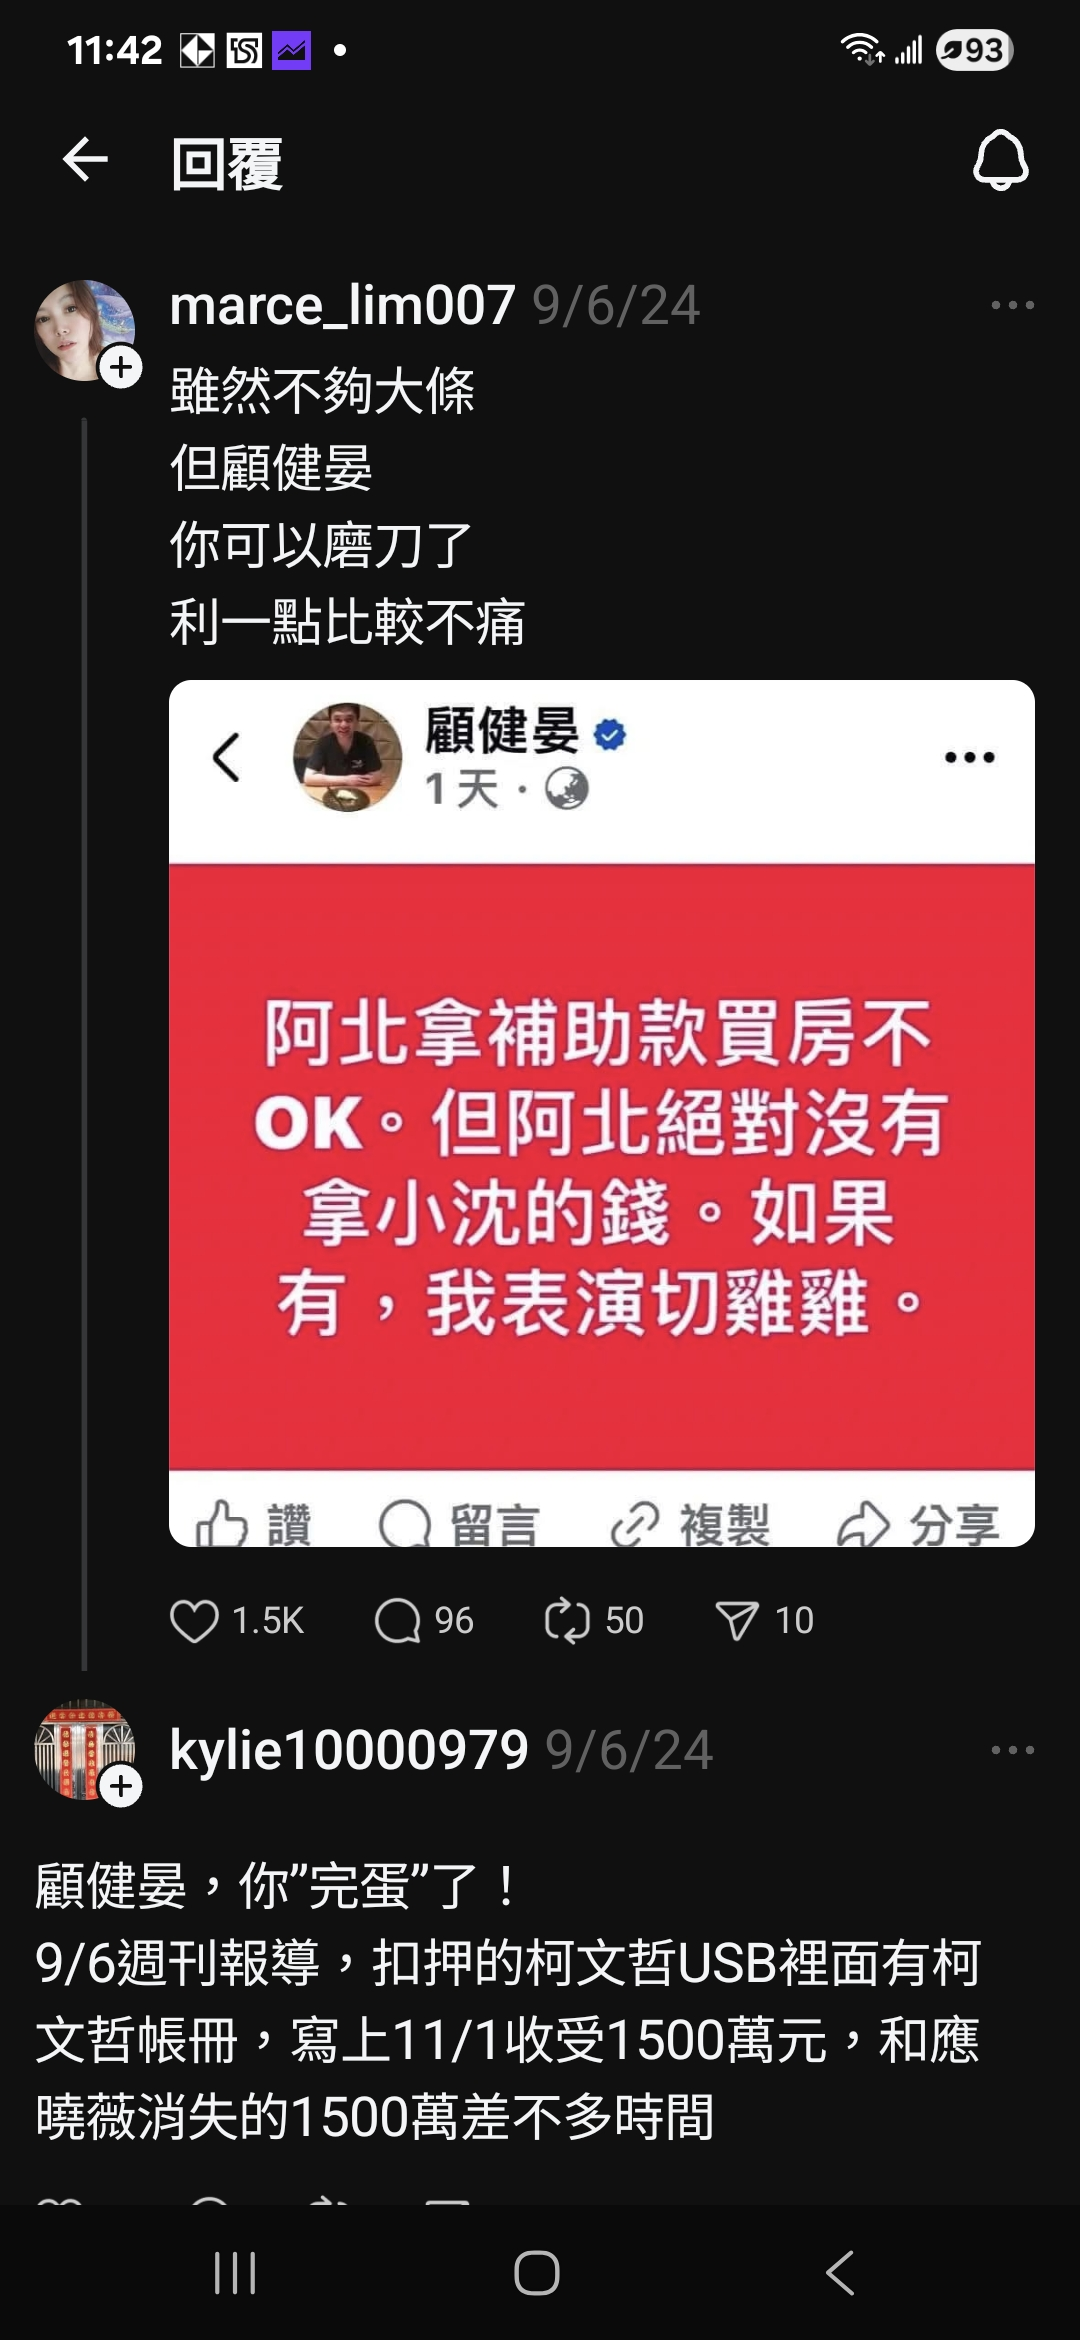Screen dimensions: 1080x2340
Task: Open kylie10000979 username profile link
Action: click(x=349, y=1750)
